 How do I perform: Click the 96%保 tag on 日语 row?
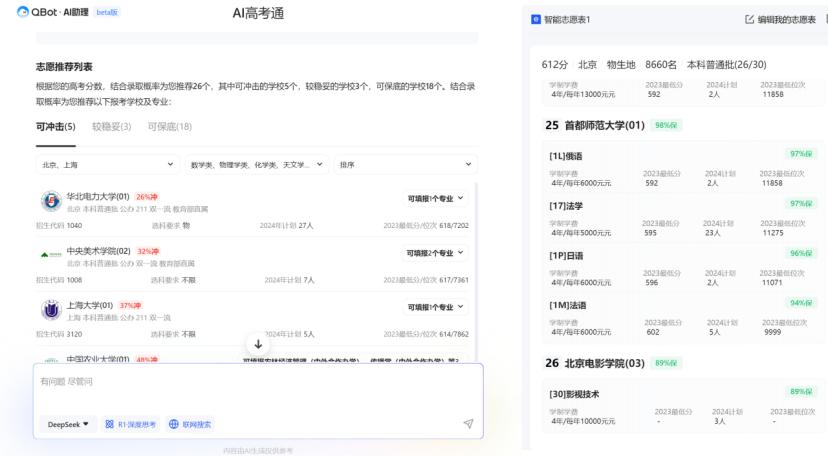[x=801, y=253]
